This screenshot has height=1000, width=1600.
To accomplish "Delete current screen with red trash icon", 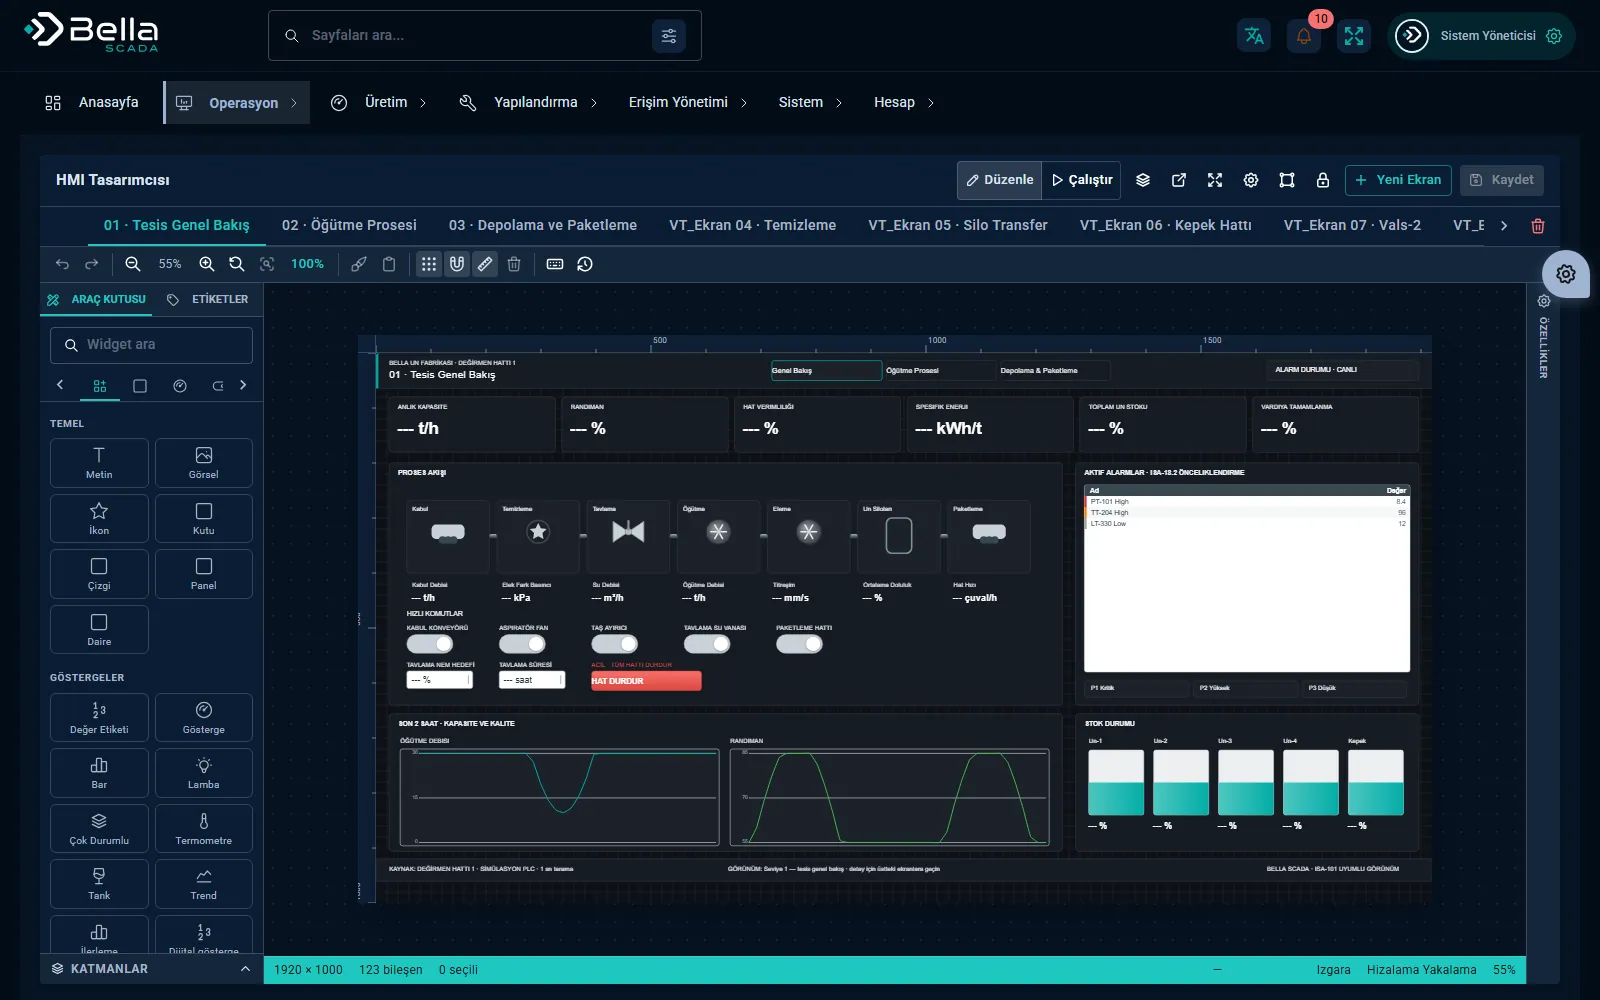I will (1538, 226).
